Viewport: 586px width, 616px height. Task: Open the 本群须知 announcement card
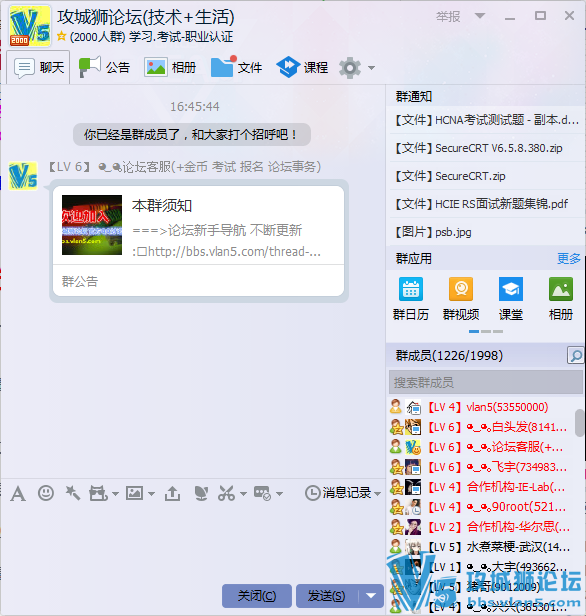coord(199,241)
